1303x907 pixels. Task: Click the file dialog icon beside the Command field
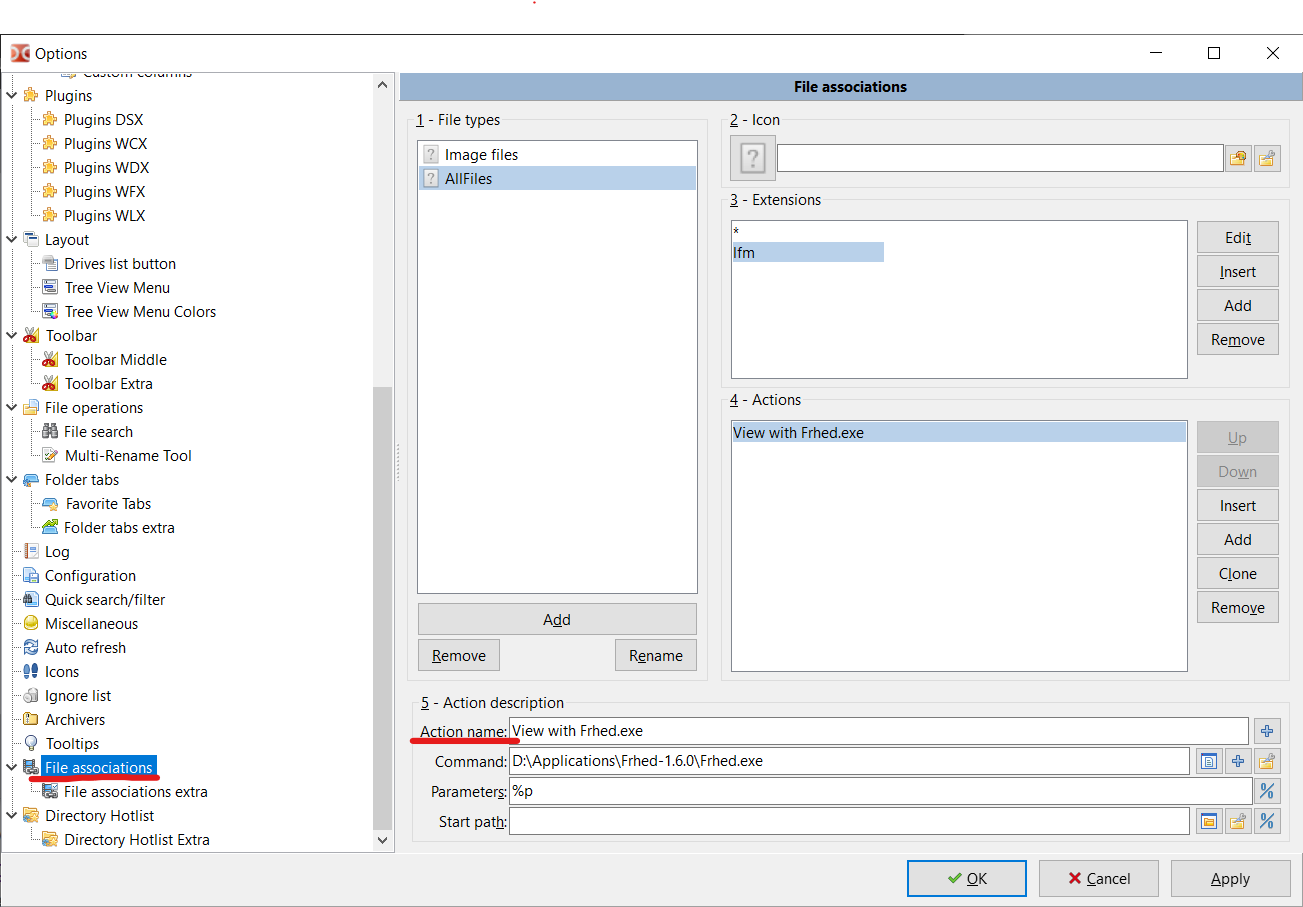[x=1209, y=761]
